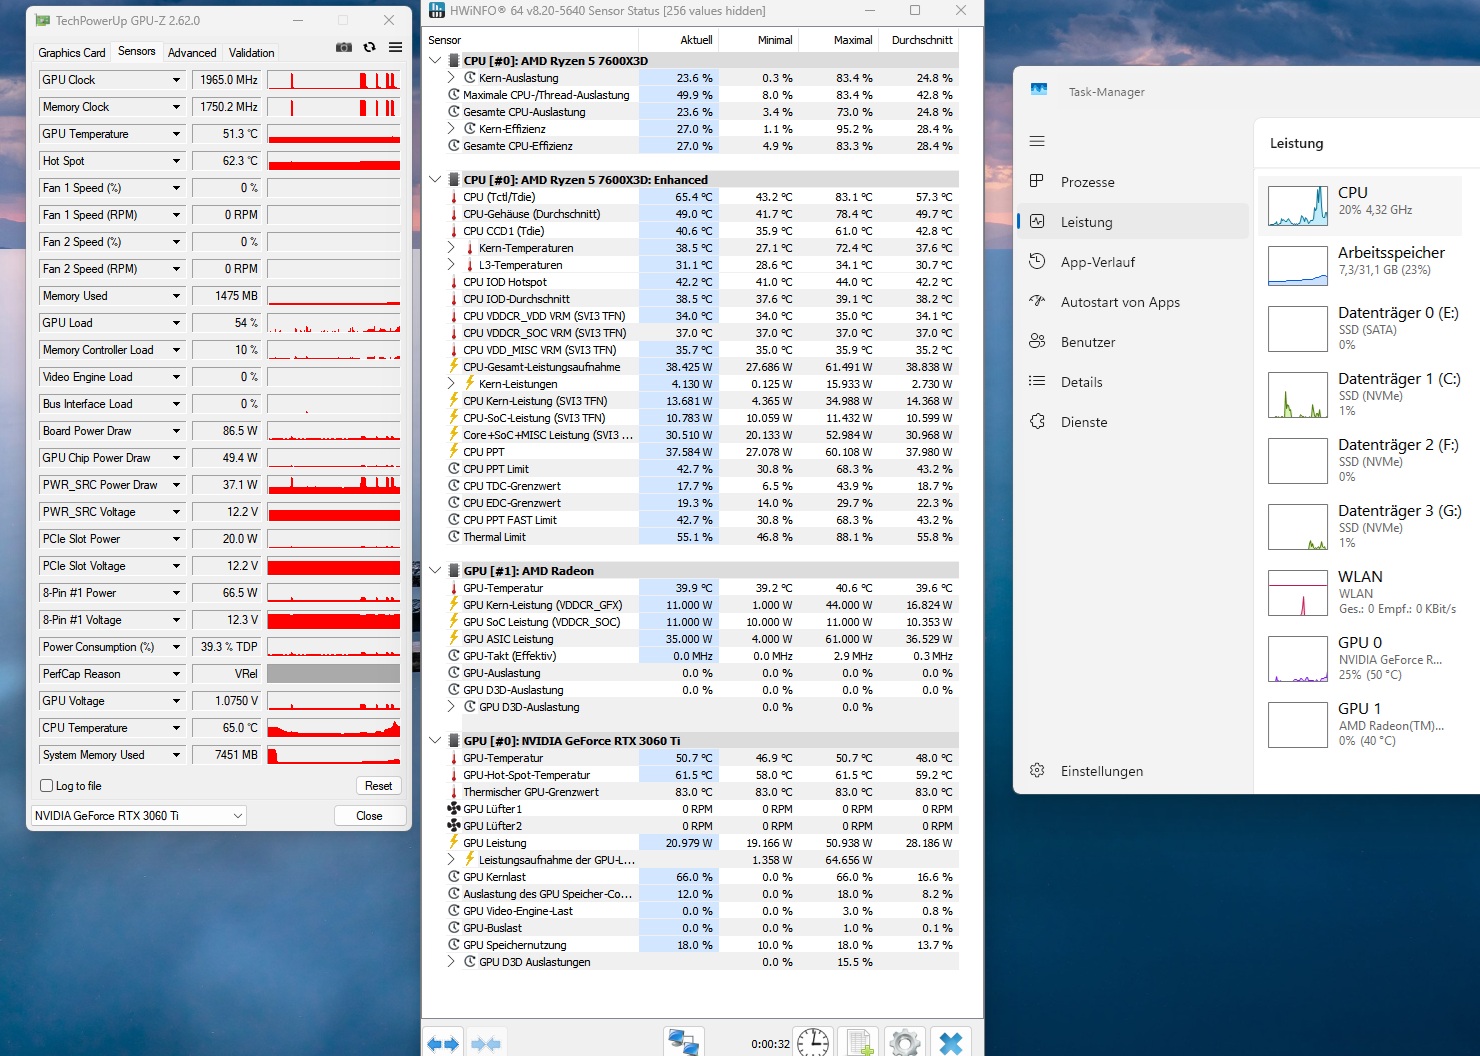
Task: Enable the Log to file checkbox
Action: point(46,786)
